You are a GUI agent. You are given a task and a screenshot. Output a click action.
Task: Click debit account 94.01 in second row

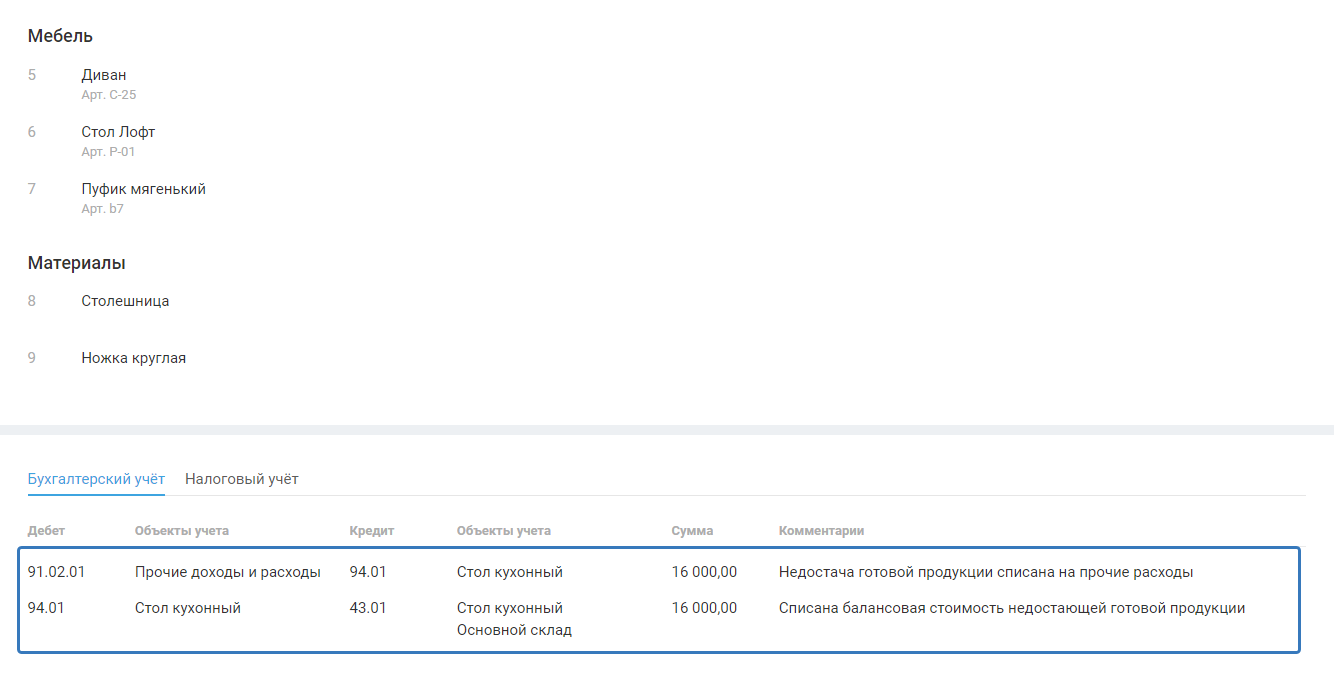point(46,607)
